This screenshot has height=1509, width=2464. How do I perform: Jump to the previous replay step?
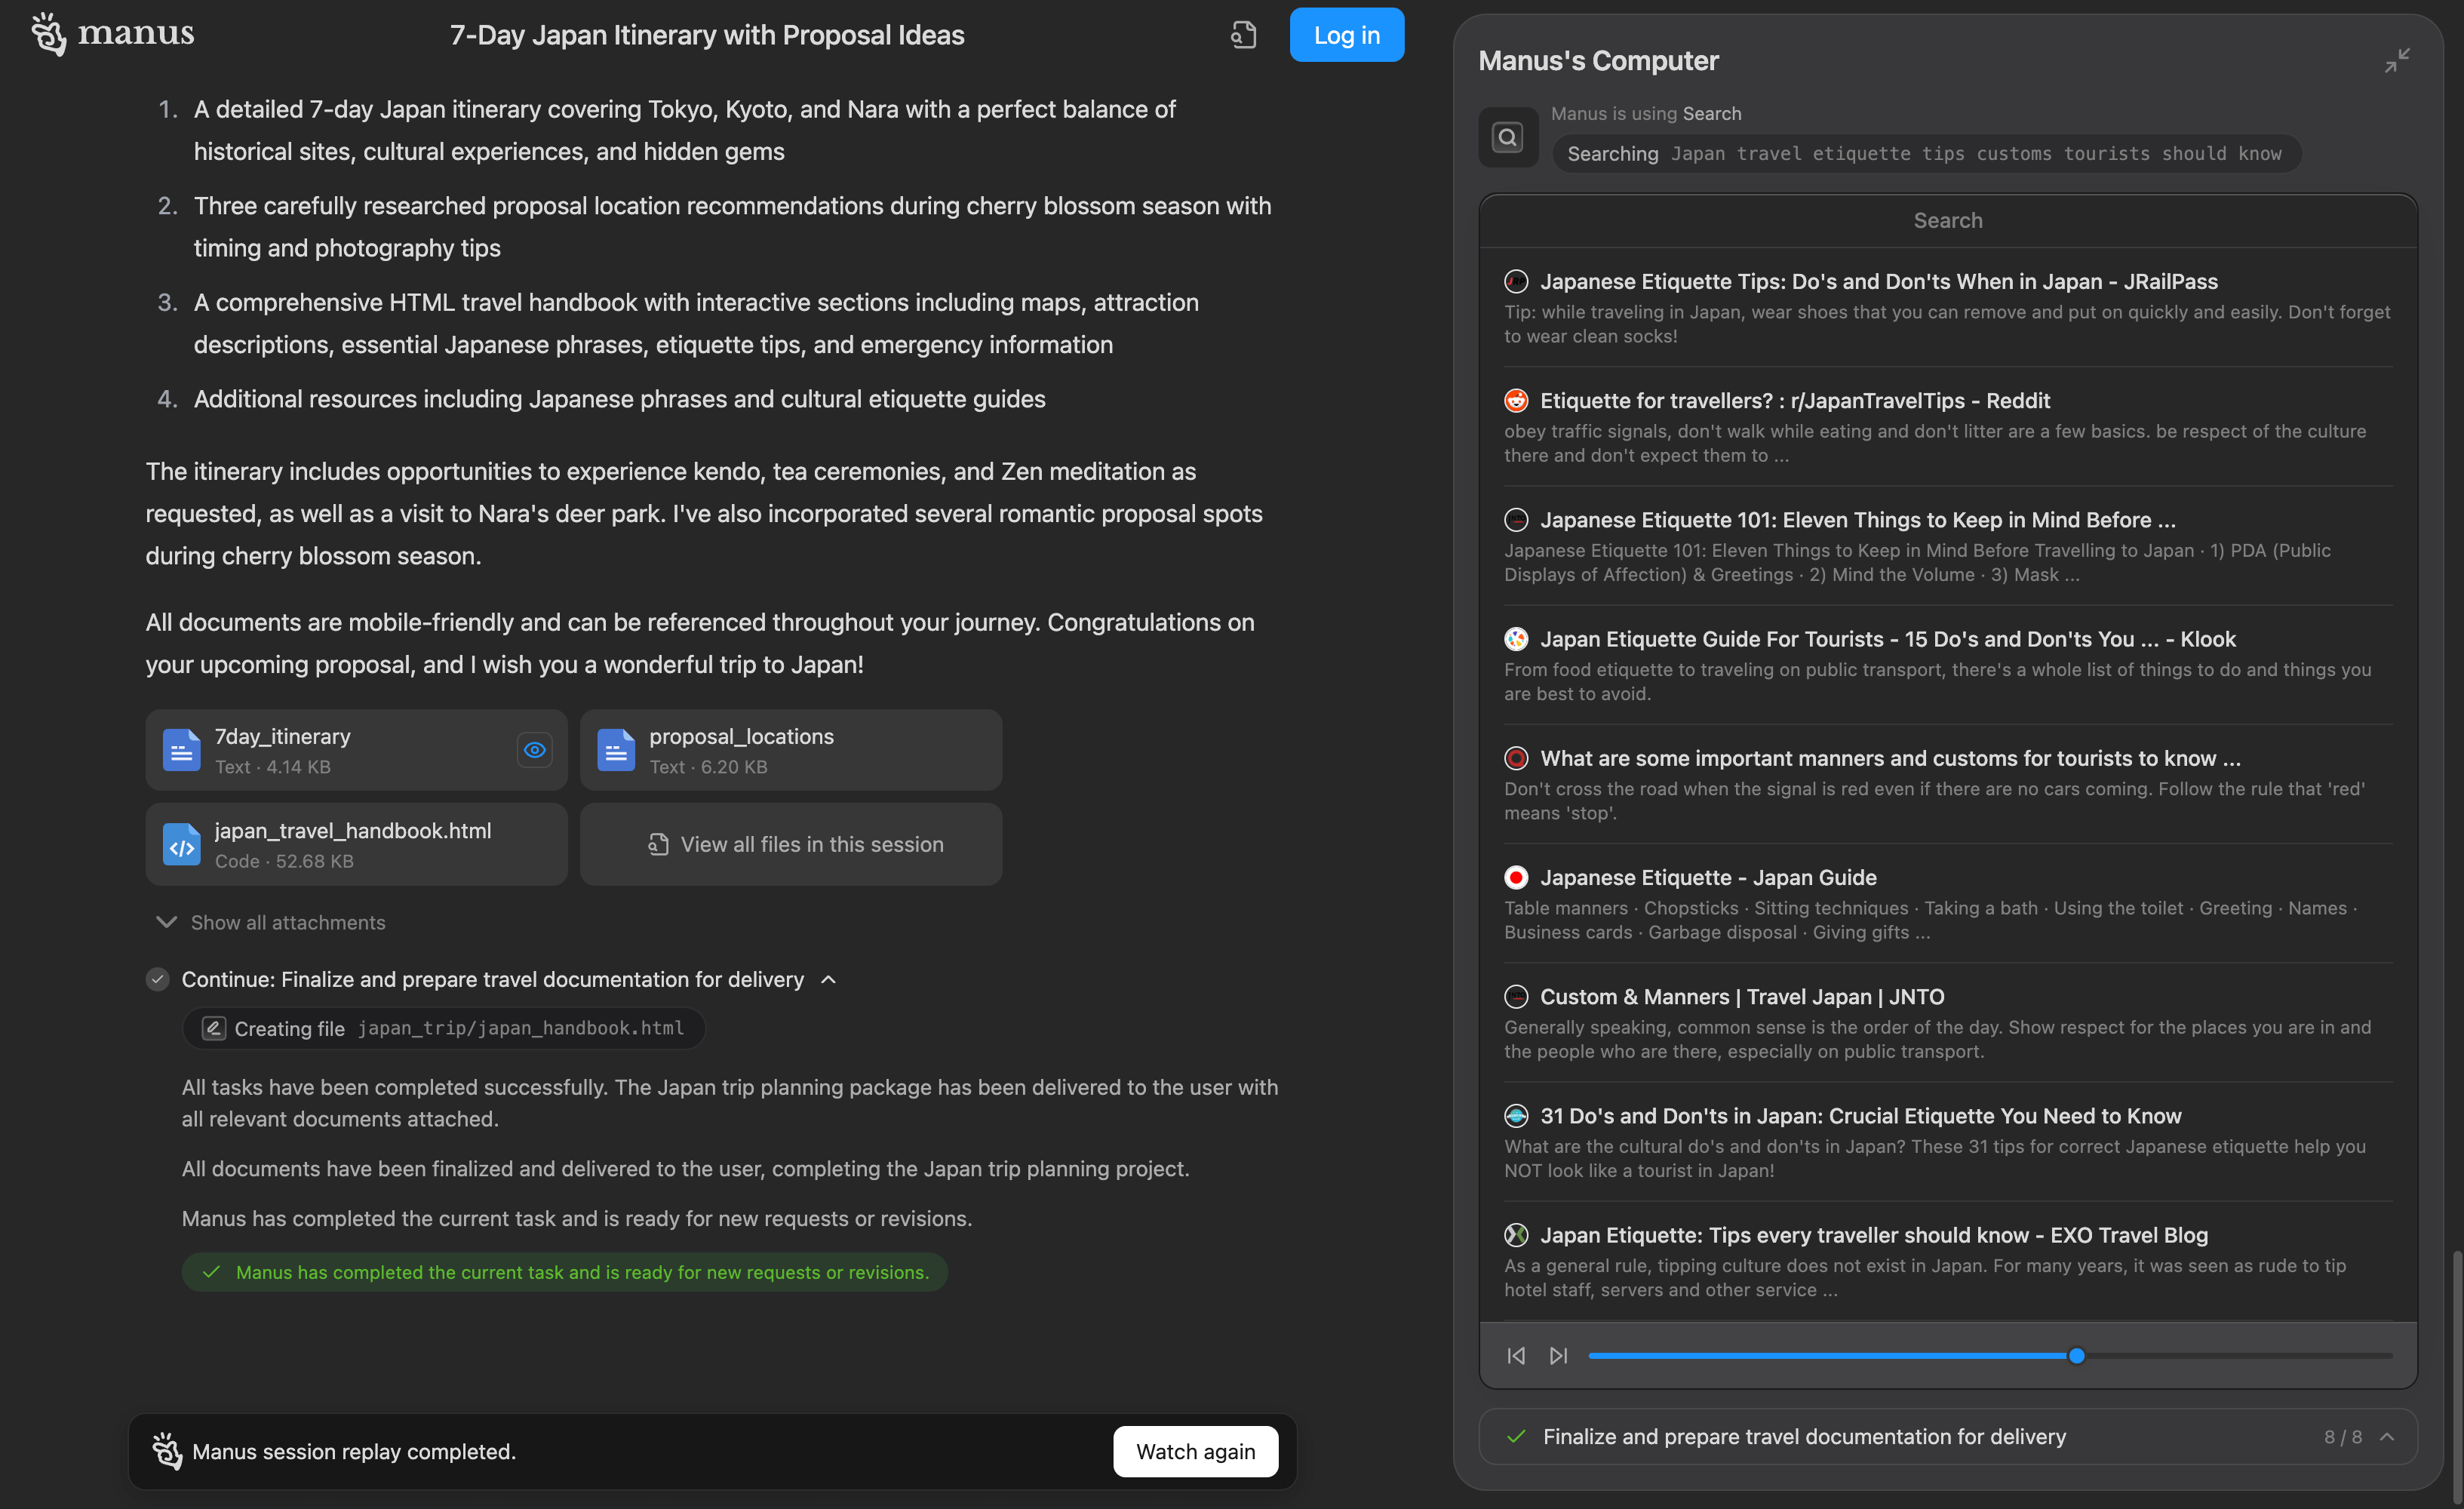tap(1516, 1356)
